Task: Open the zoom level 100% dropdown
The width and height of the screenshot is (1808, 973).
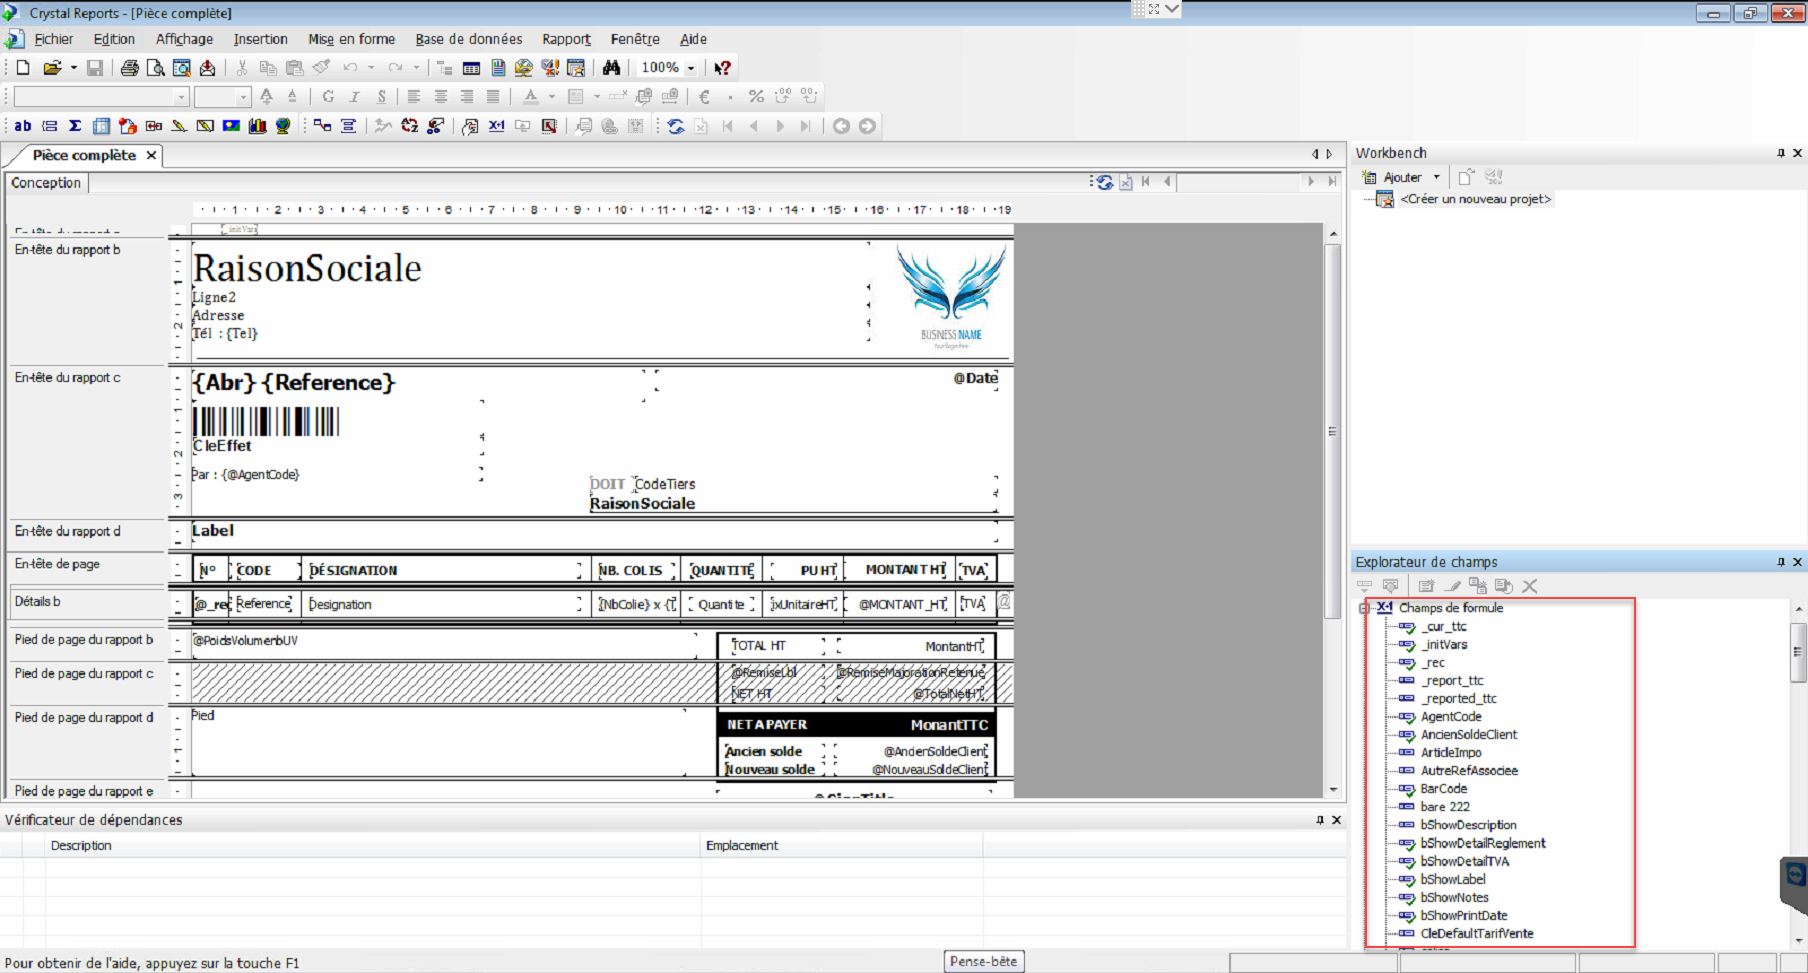Action: point(688,68)
